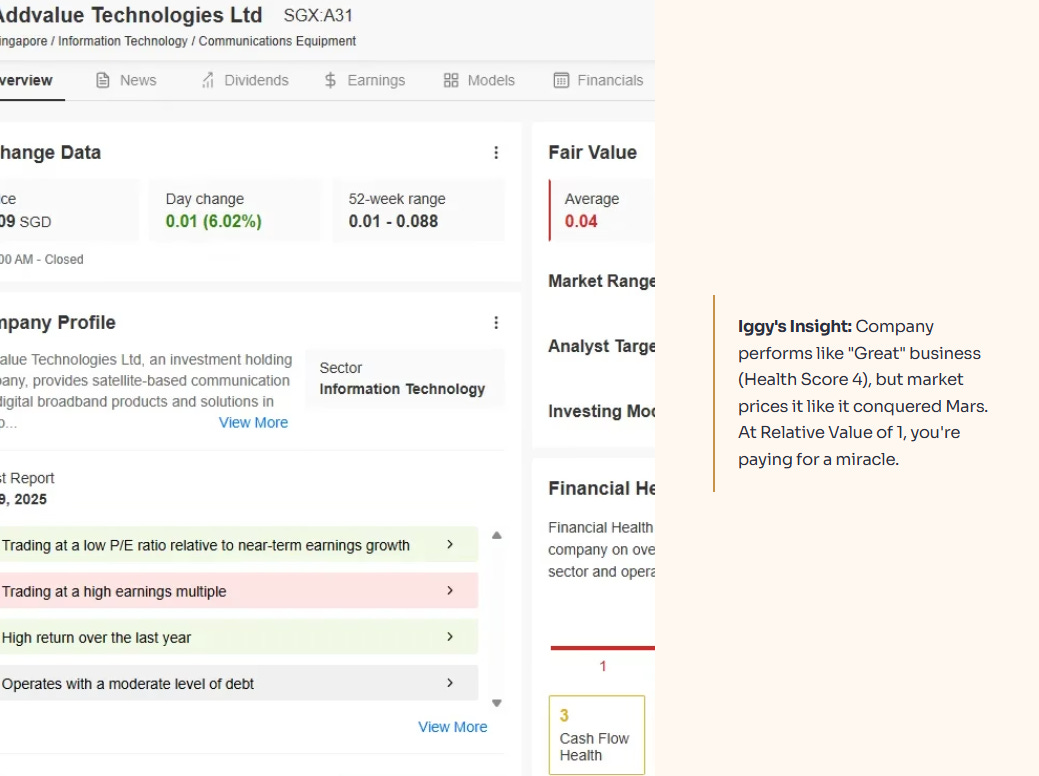This screenshot has width=1039, height=776.
Task: Click View More below insights list
Action: [x=453, y=727]
